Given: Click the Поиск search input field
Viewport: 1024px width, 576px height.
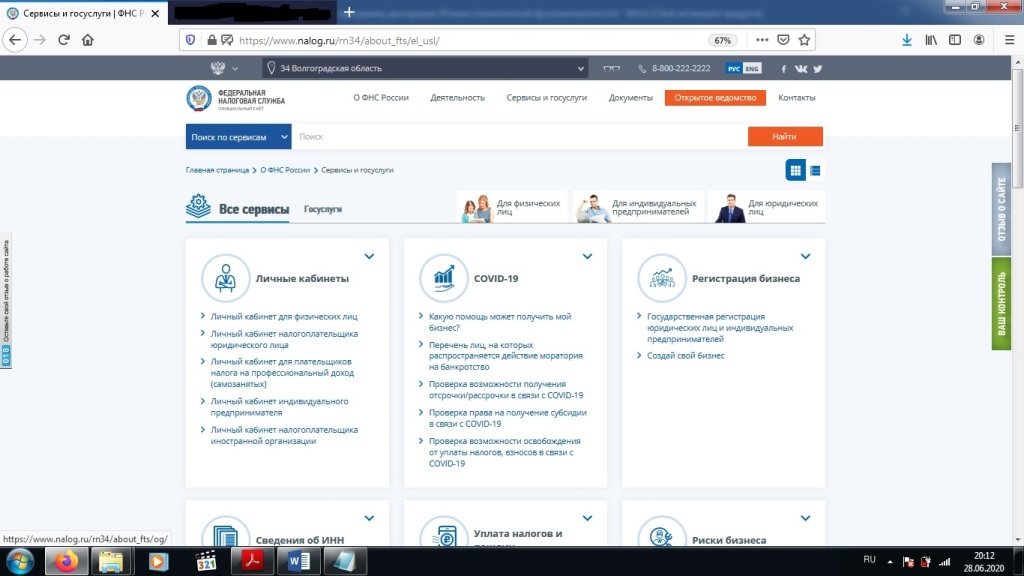Looking at the screenshot, I should (x=520, y=137).
